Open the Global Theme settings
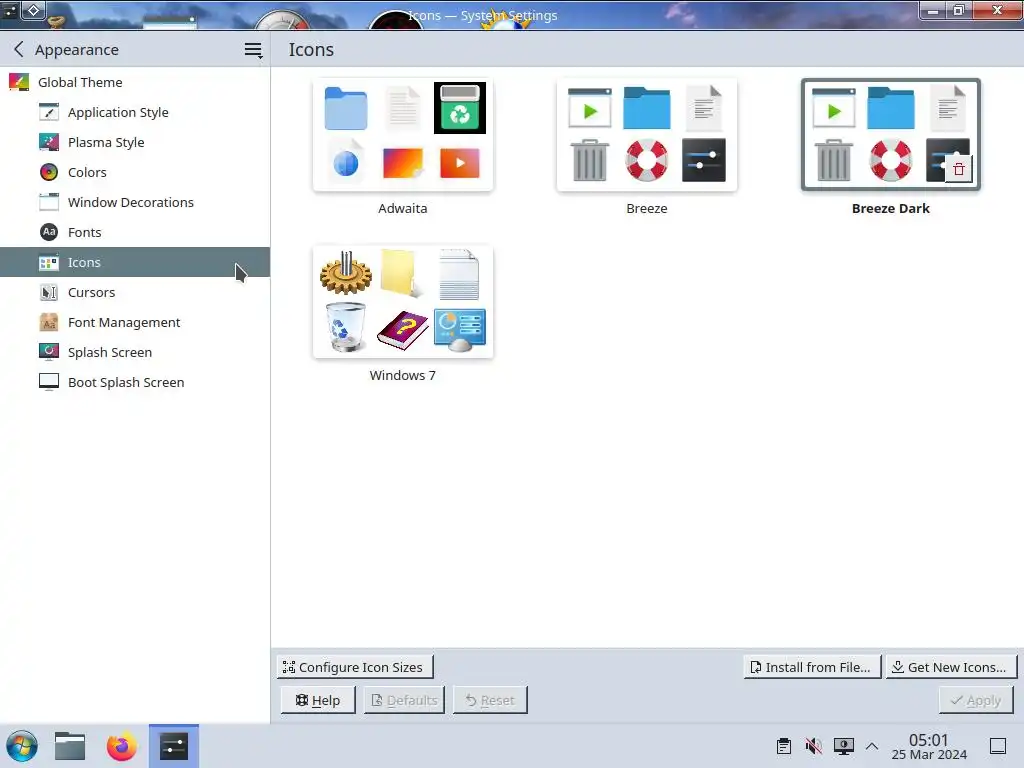1024x768 pixels. point(135,82)
